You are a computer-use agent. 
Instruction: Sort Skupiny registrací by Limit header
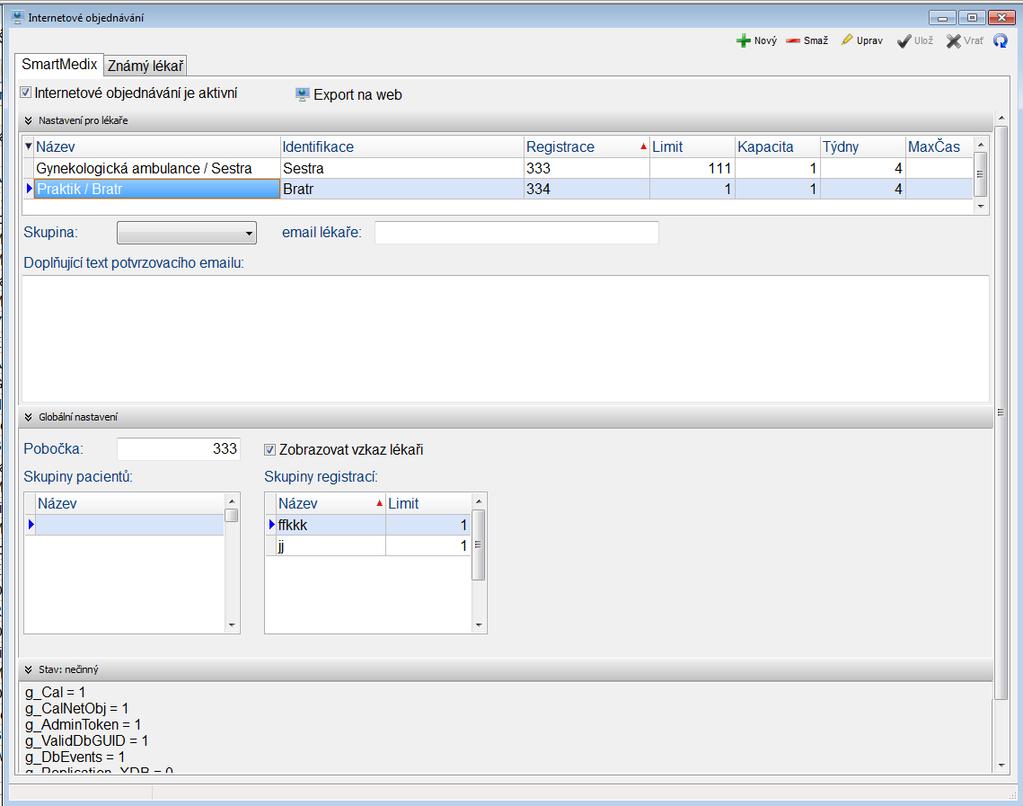(428, 504)
